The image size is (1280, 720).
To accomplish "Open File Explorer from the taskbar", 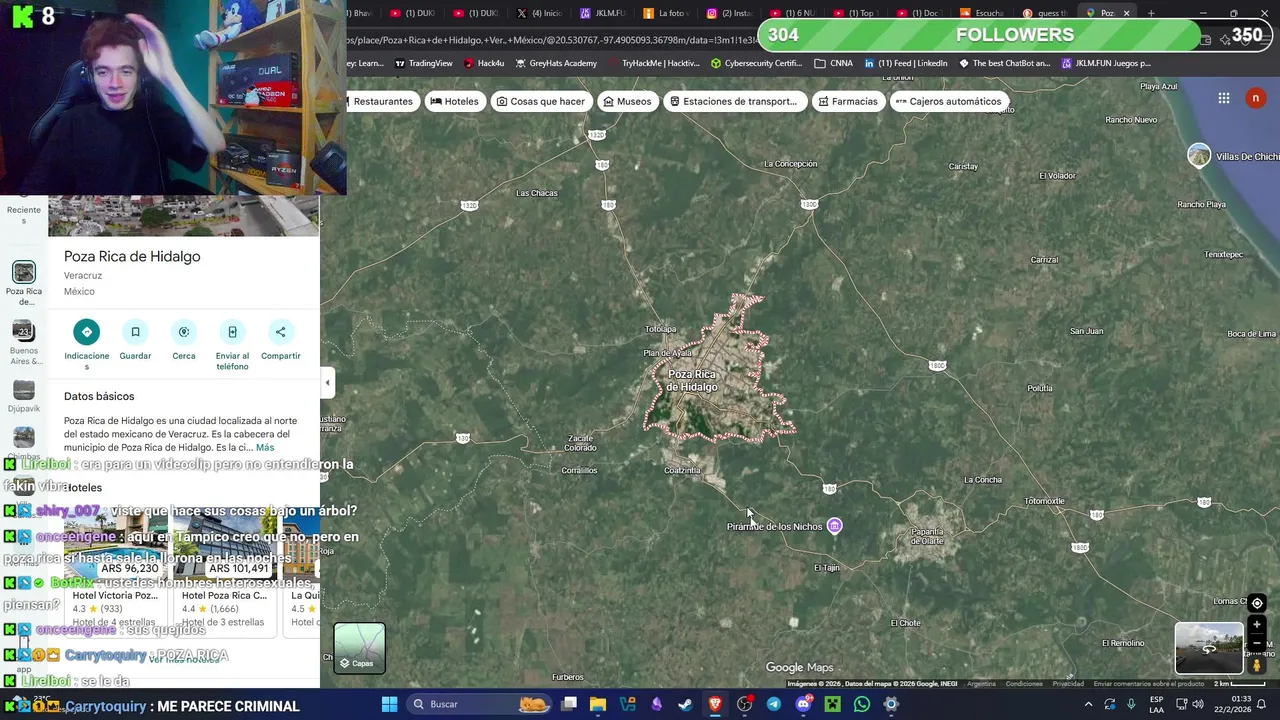I will tap(598, 704).
